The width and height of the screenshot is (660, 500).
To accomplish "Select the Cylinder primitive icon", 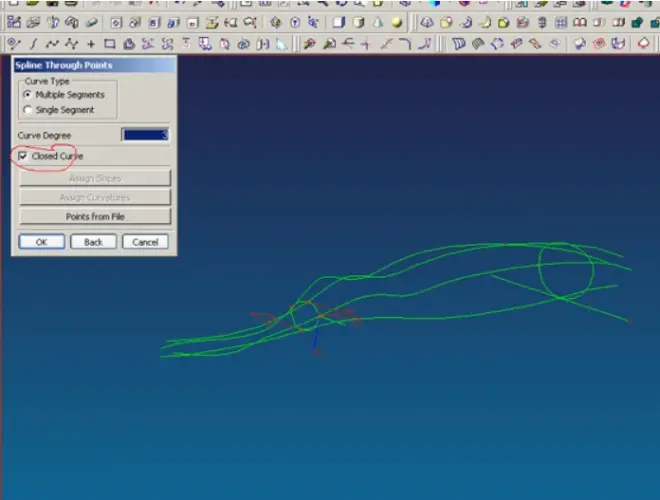I will [358, 22].
